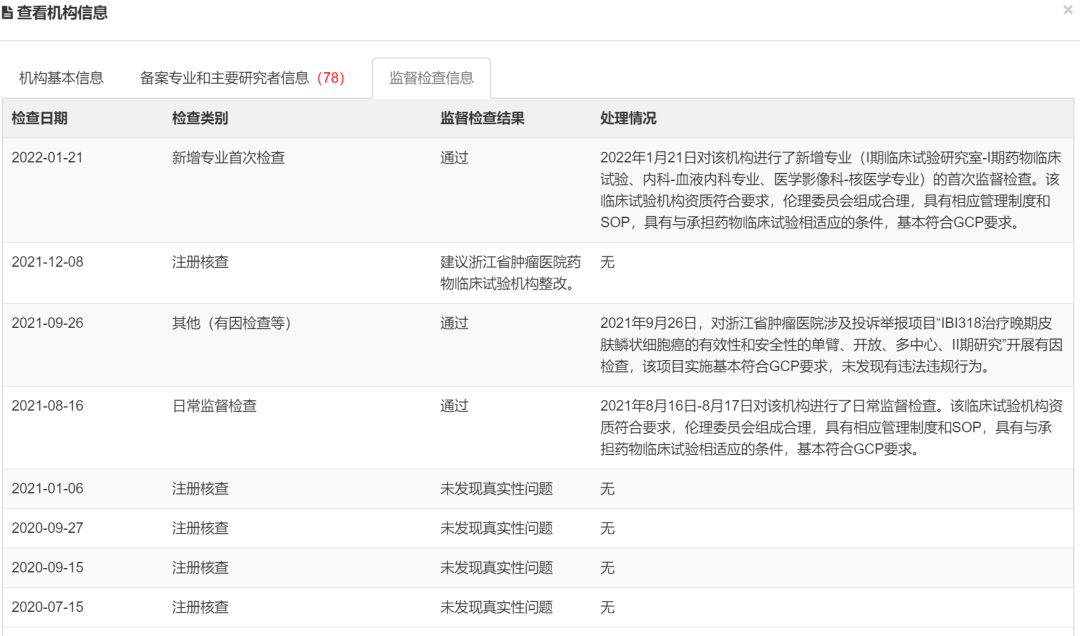Viewport: 1080px width, 636px height.
Task: Click the 日常监督检查 category cell
Action: [214, 406]
